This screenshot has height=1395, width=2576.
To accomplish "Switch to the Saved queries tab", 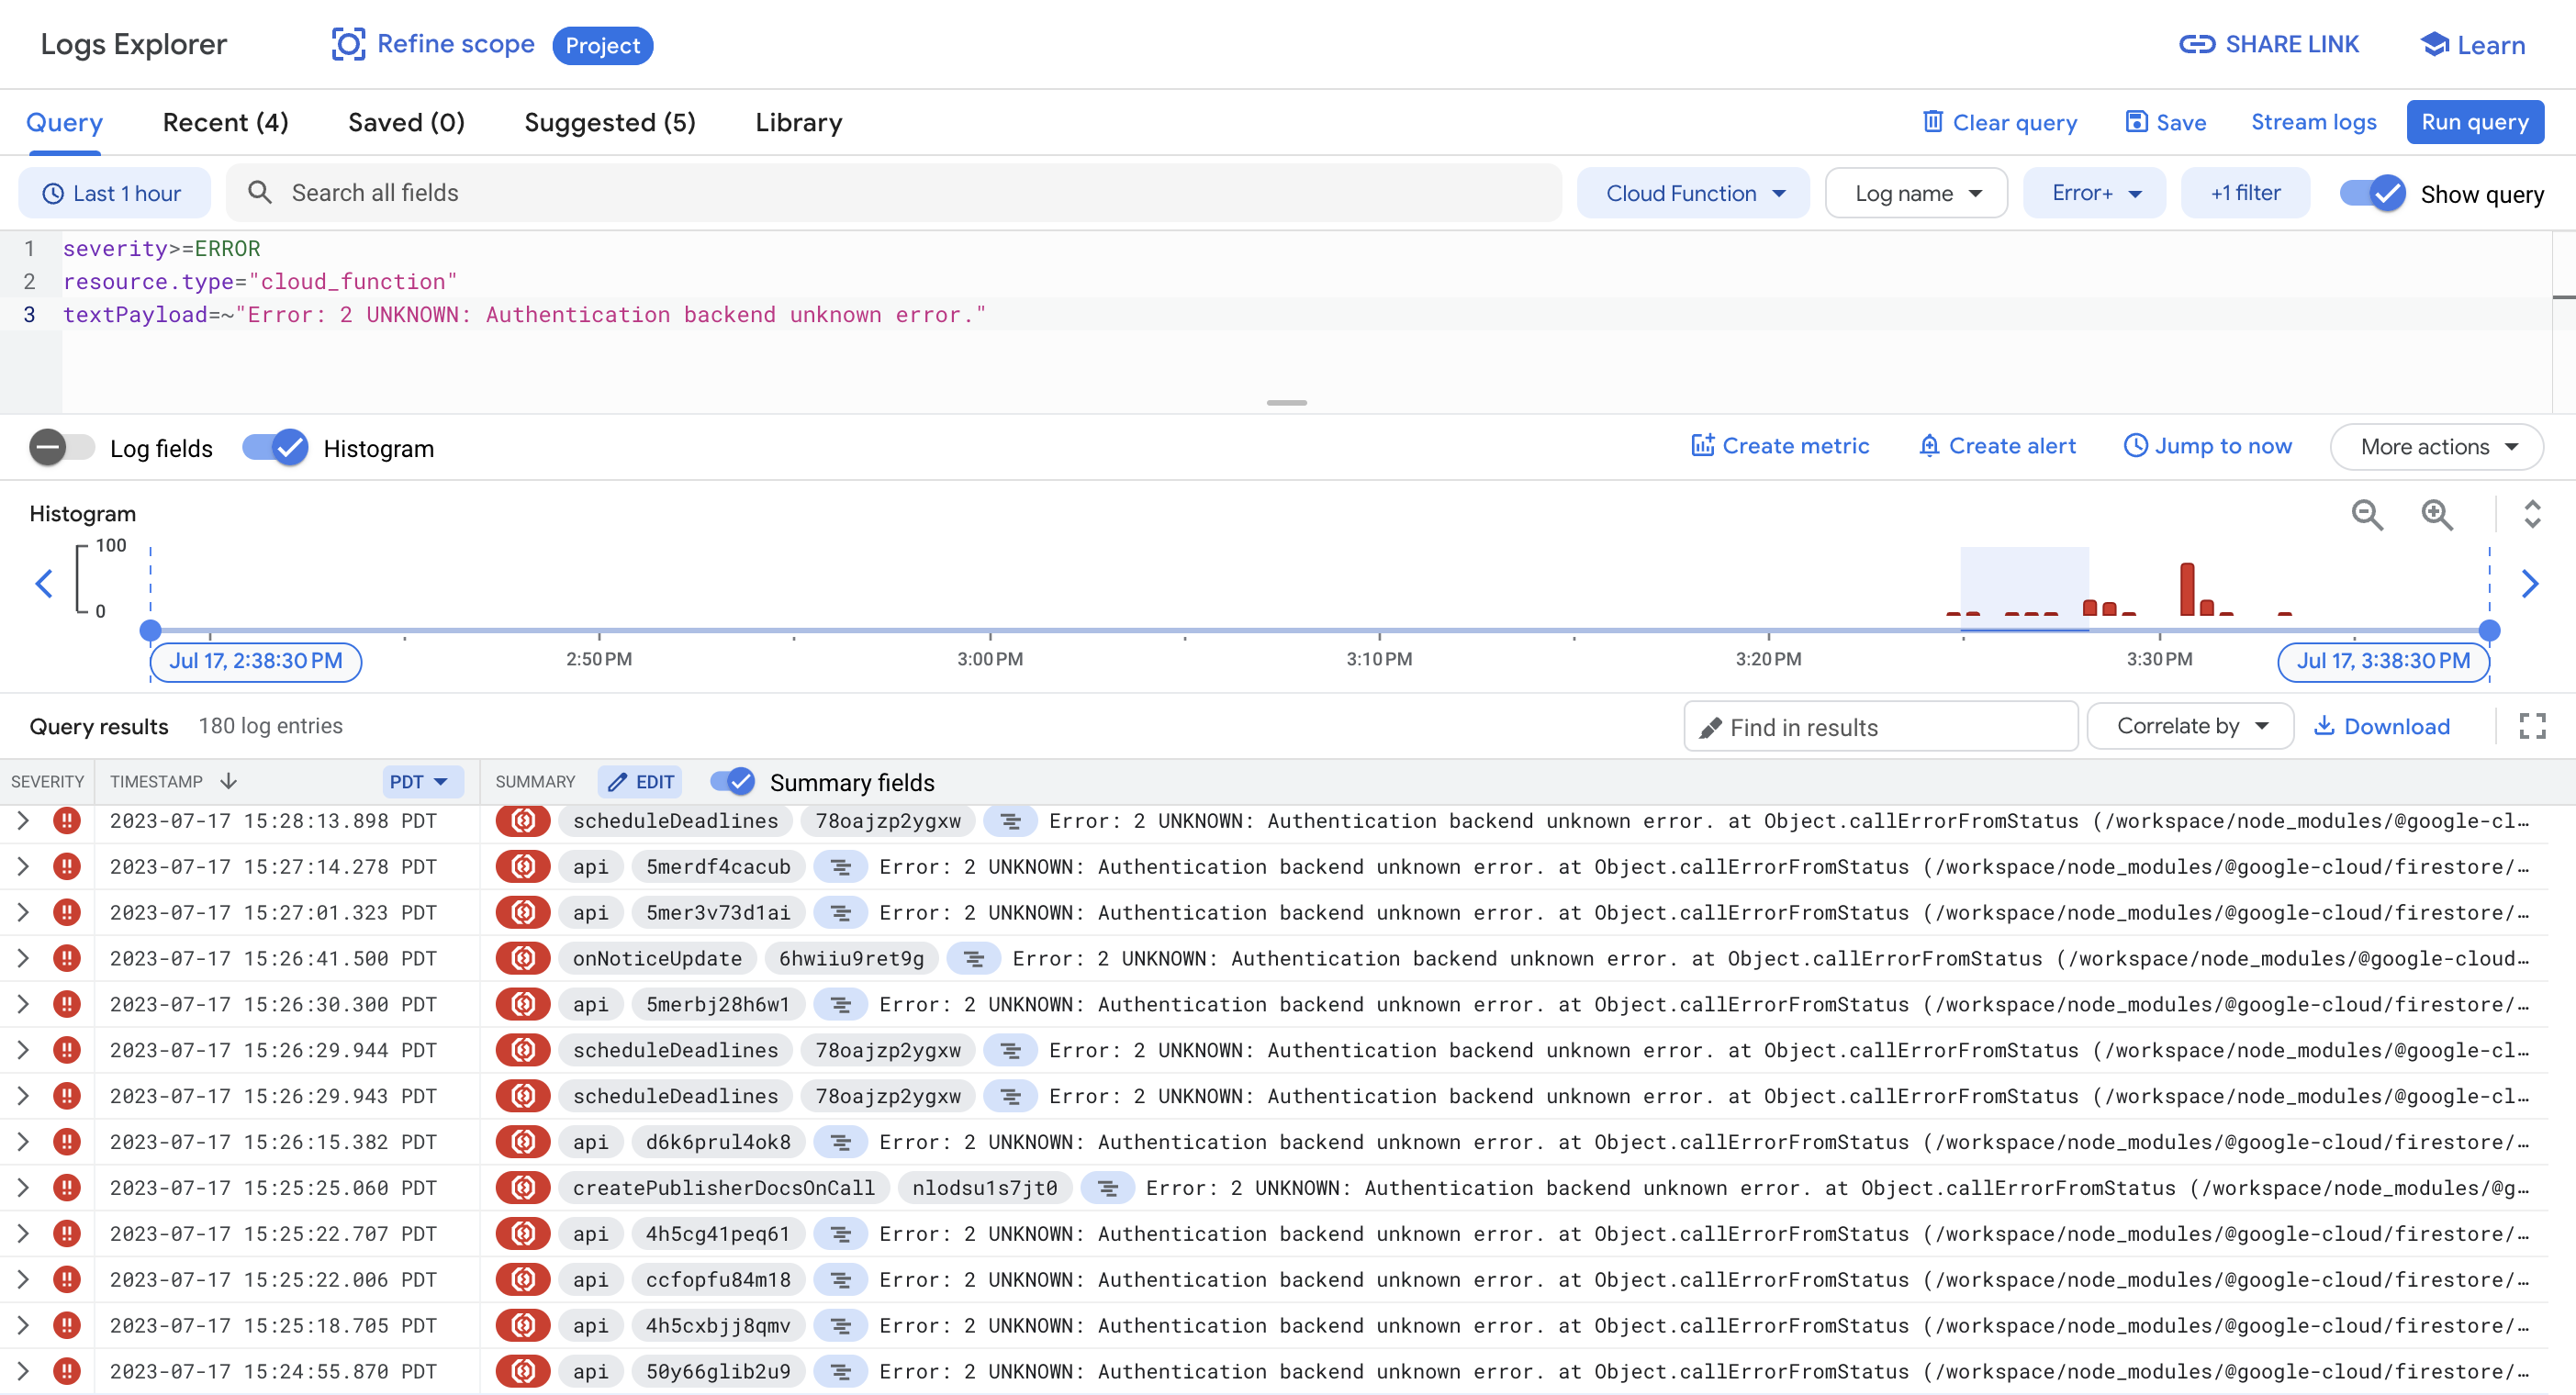I will tap(406, 121).
